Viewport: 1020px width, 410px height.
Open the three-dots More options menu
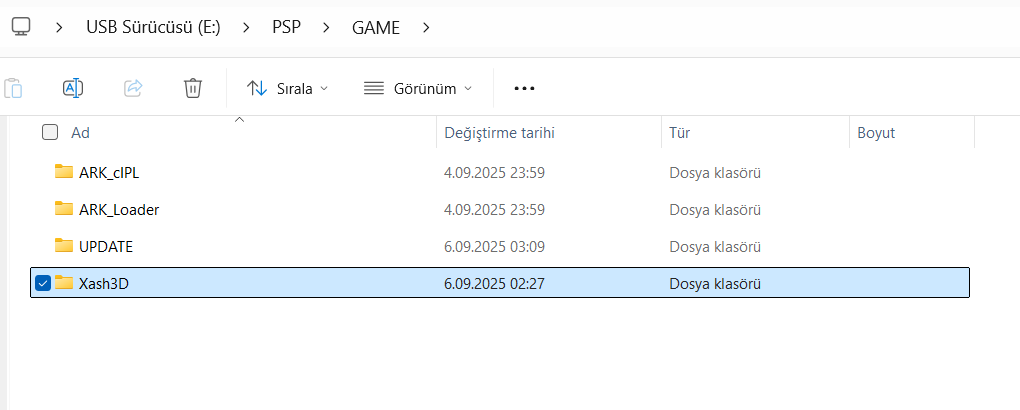524,89
